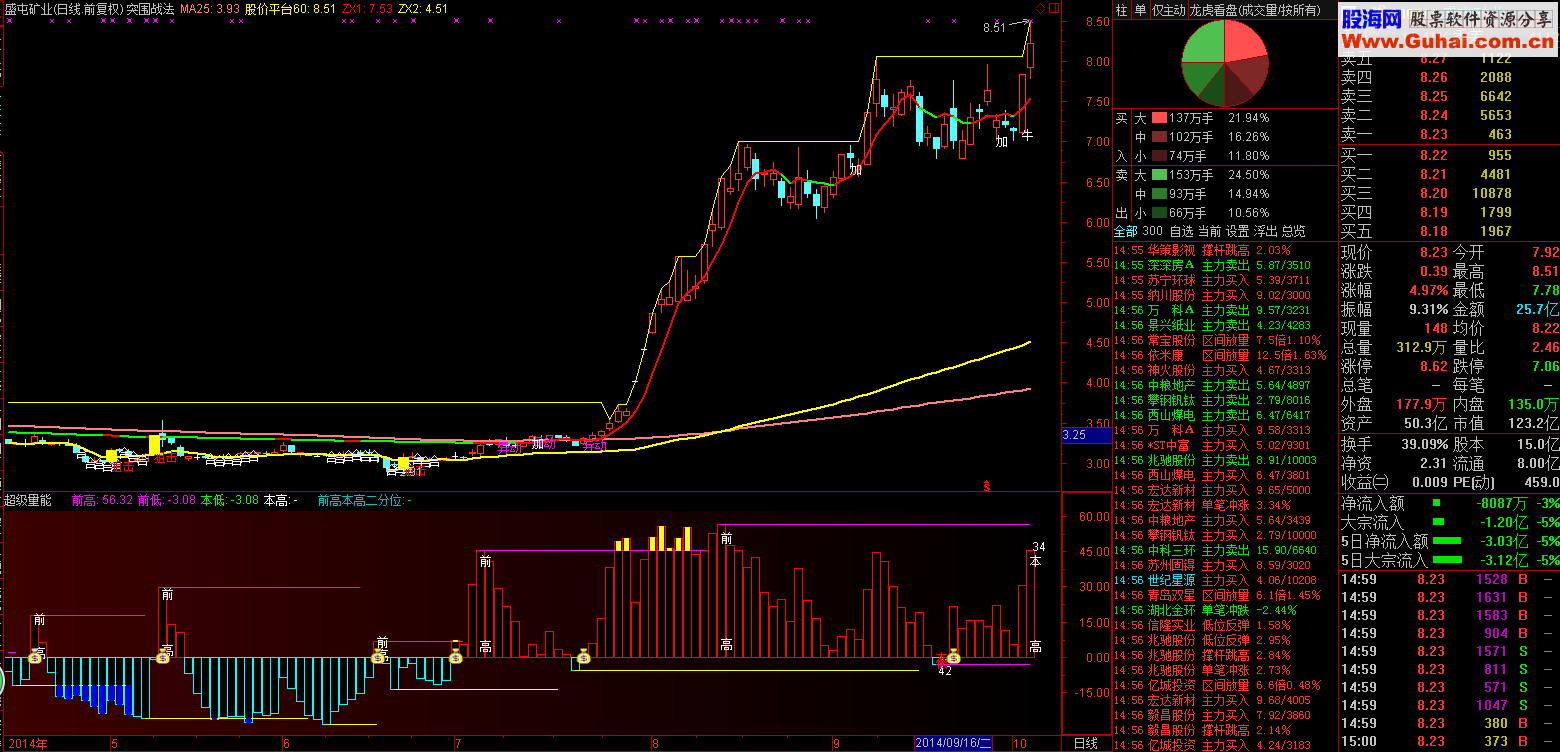The image size is (1560, 752).
Task: Open the 自选 watchlist filter
Action: point(1181,231)
